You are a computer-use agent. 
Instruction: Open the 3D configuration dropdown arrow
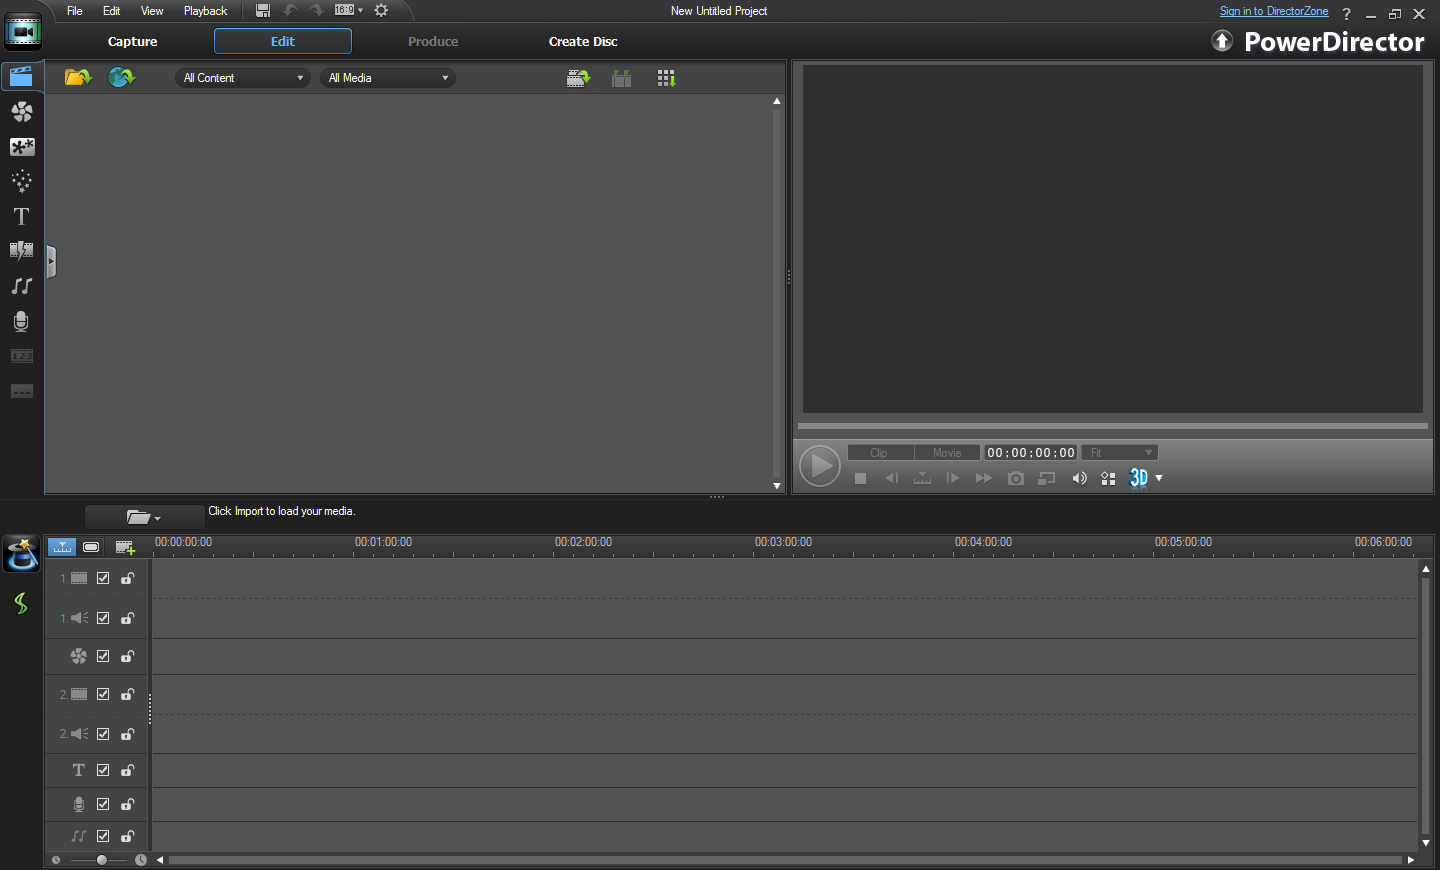[1159, 478]
